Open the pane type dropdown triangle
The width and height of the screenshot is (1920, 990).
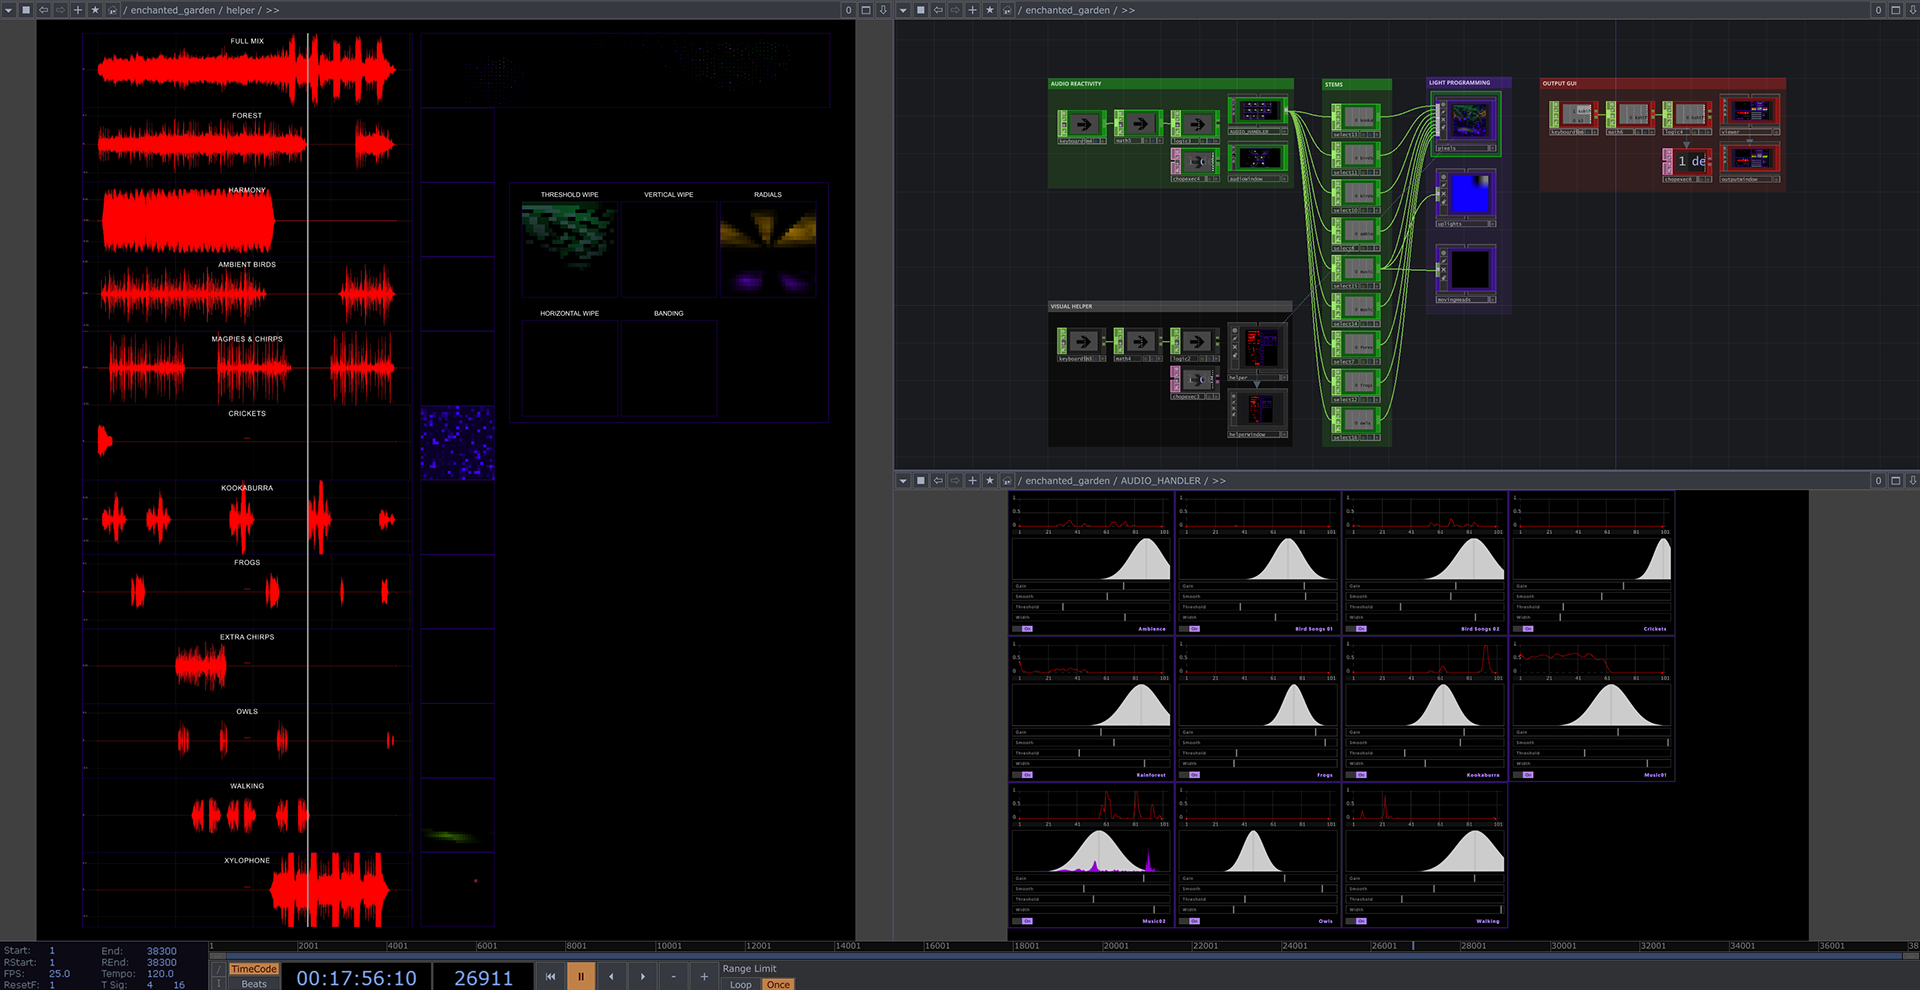tap(8, 10)
